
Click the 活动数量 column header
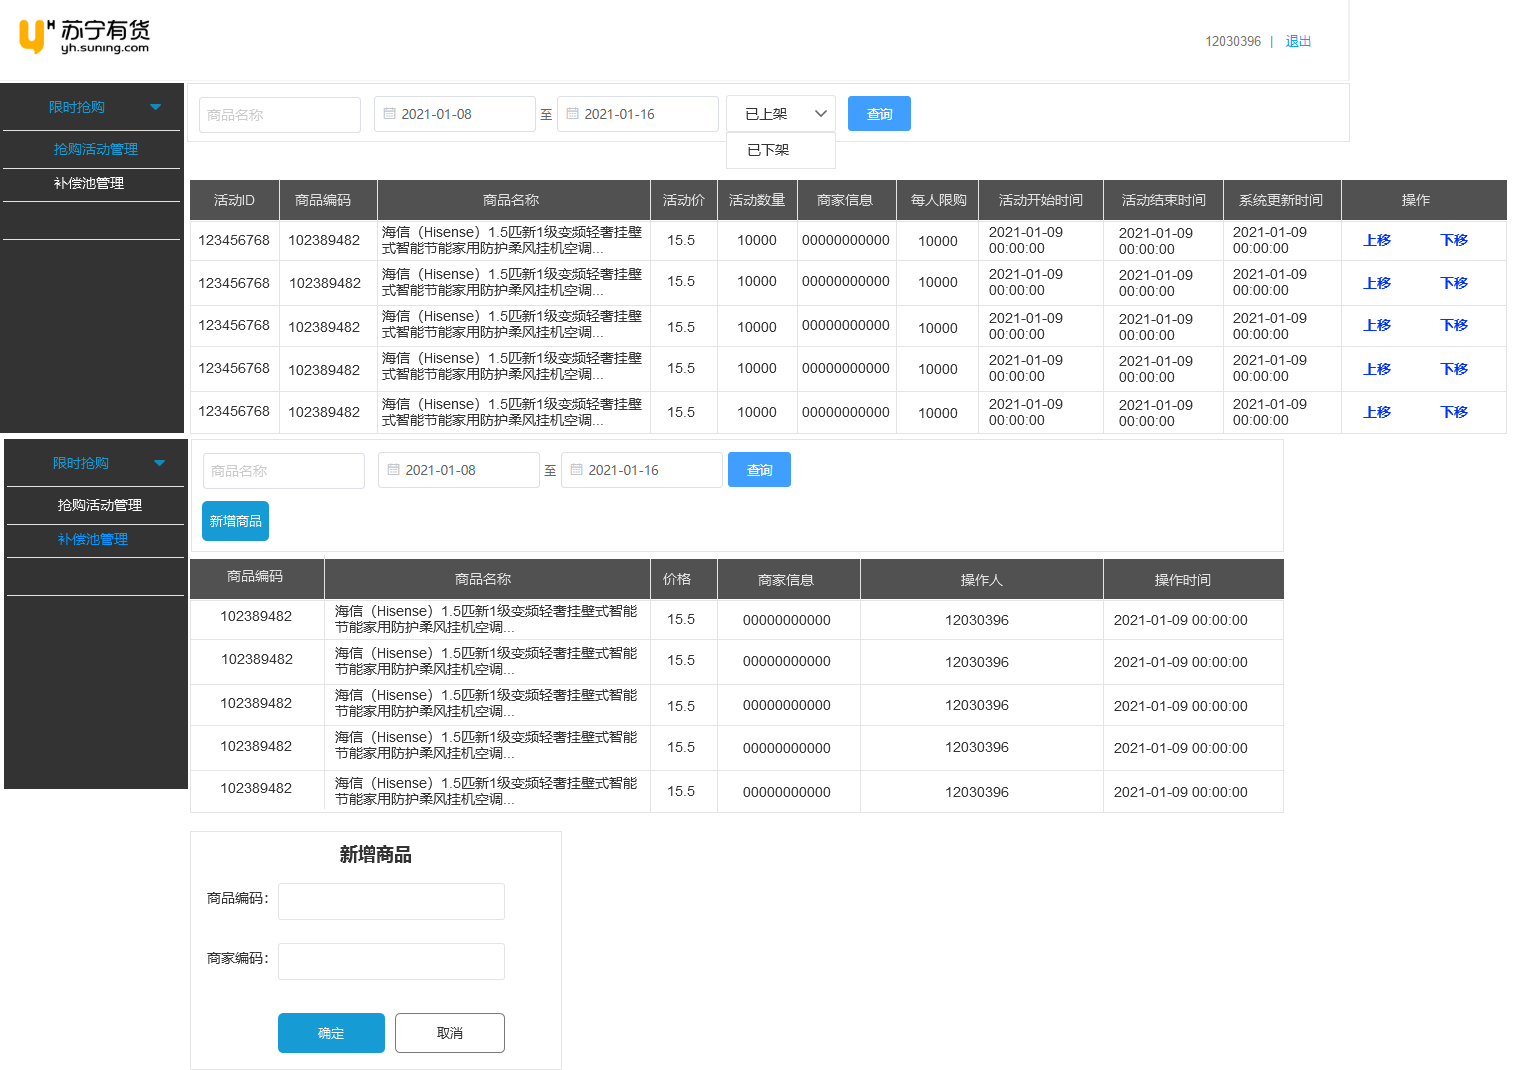pos(757,200)
